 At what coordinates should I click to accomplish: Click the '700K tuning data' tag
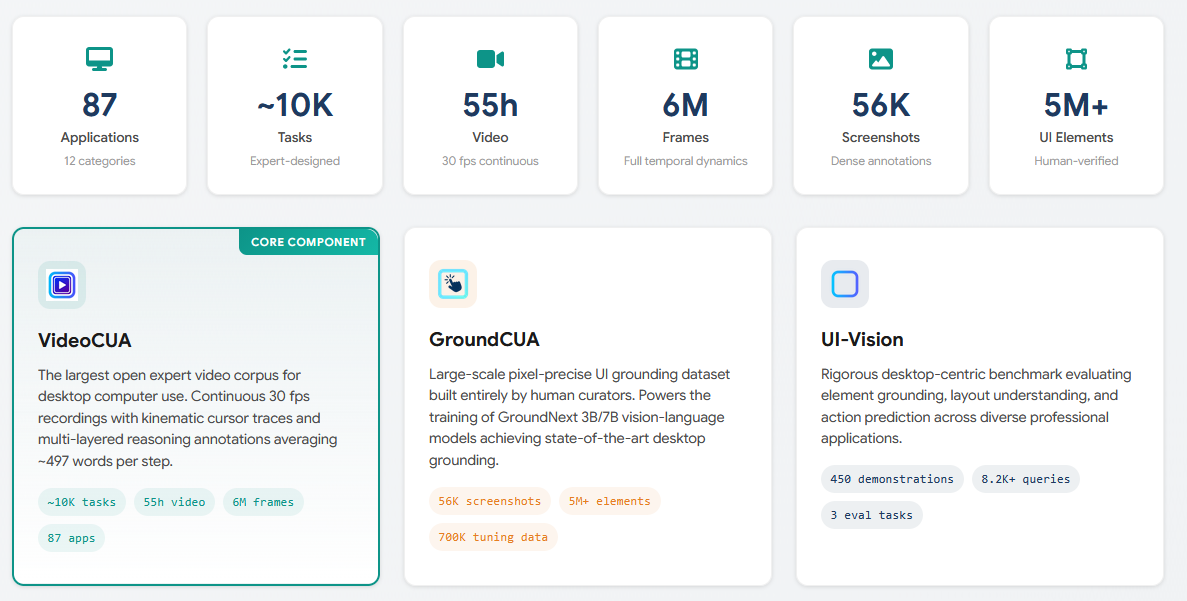(x=493, y=537)
